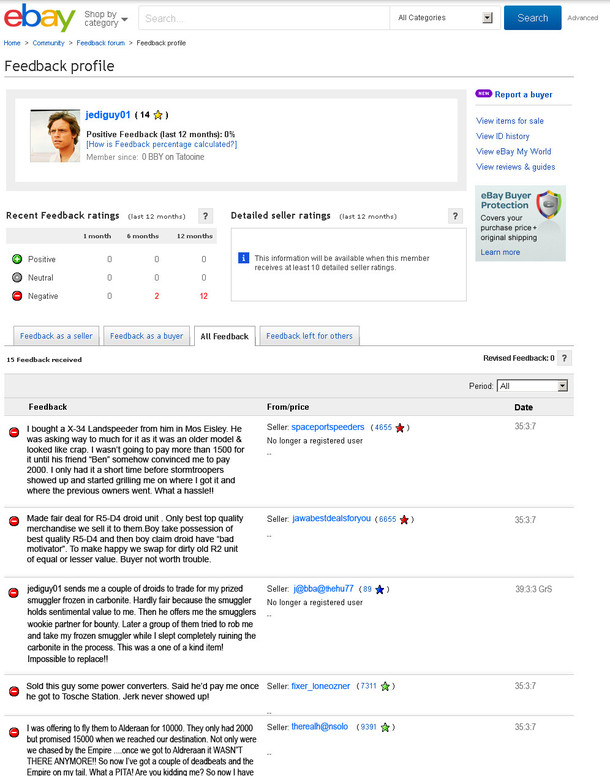610x776 pixels.
Task: Click the Date column header
Action: [523, 407]
